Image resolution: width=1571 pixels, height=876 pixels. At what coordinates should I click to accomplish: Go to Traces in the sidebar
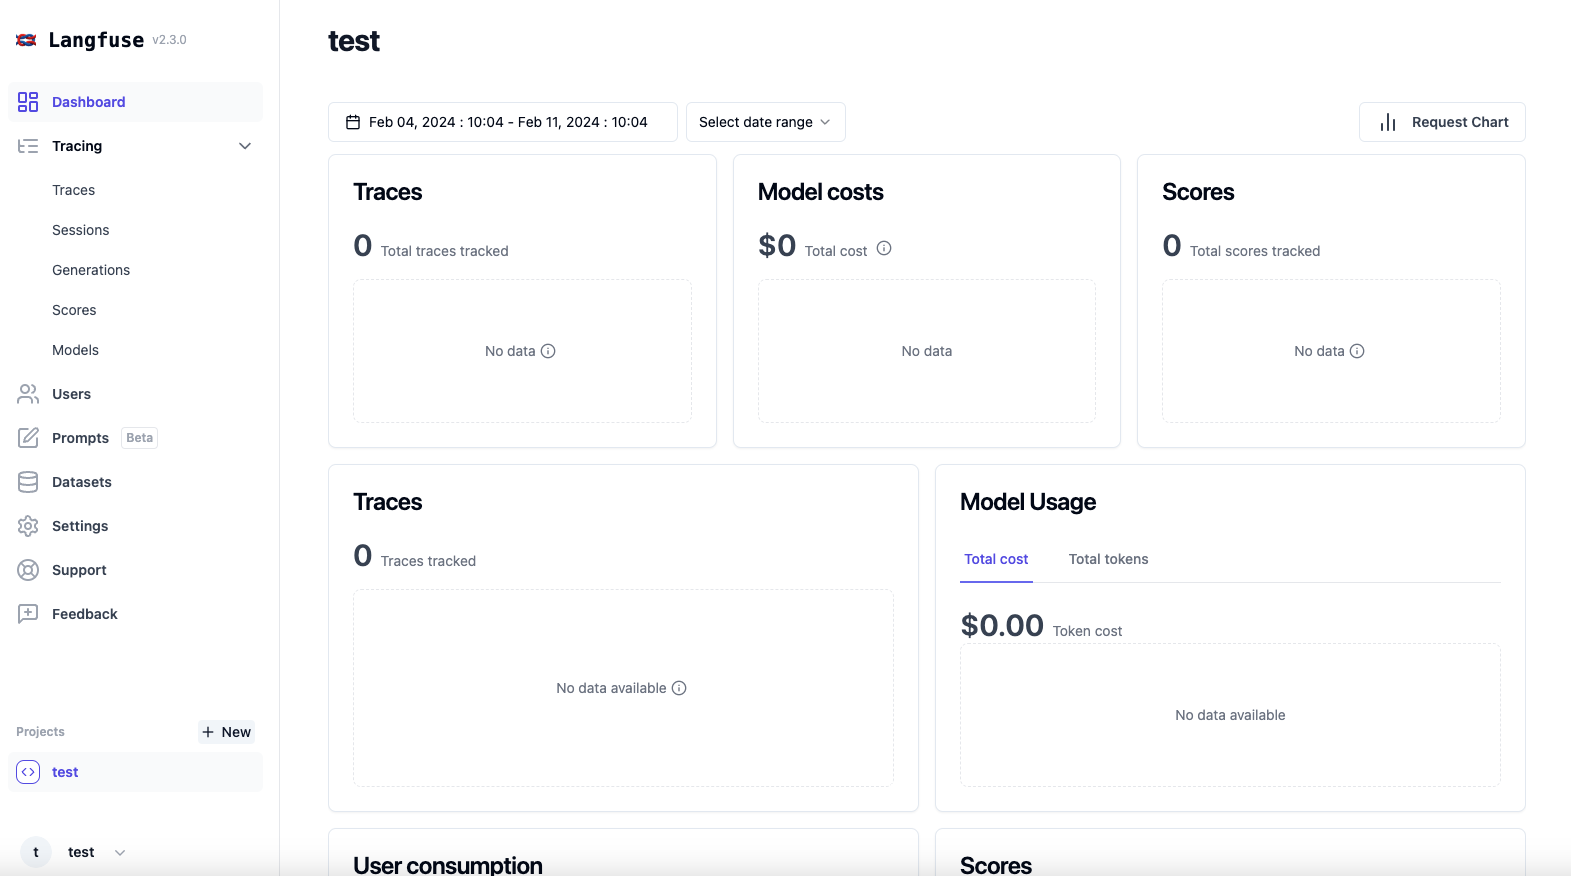pyautogui.click(x=74, y=190)
